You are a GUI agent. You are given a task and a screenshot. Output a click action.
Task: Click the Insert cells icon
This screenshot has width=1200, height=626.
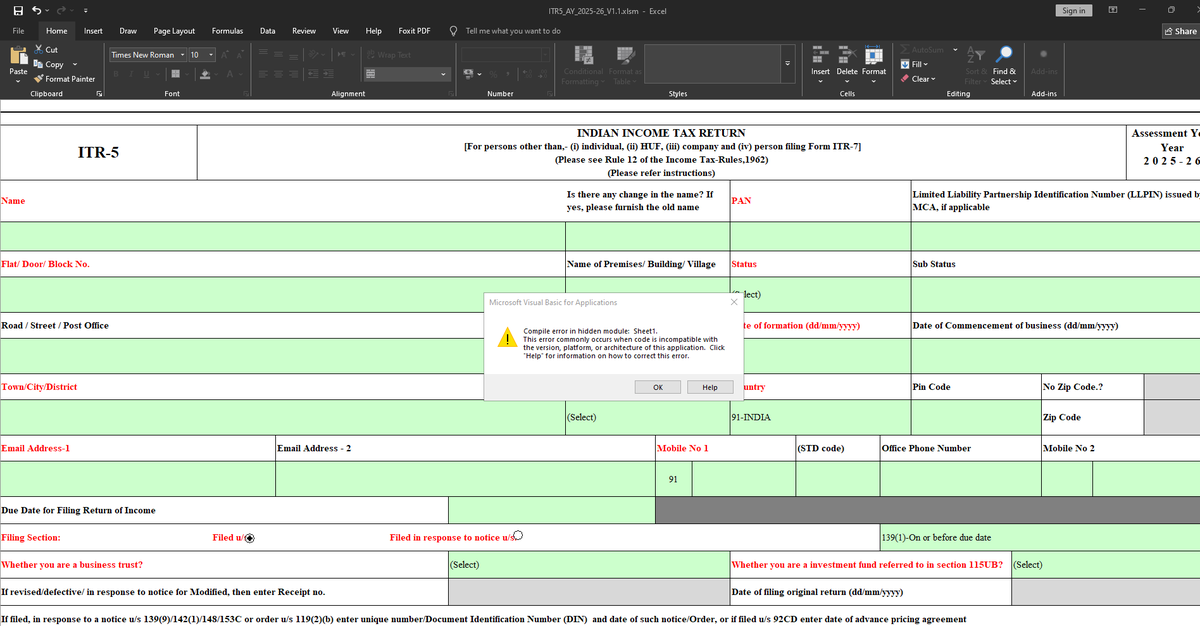tap(820, 53)
